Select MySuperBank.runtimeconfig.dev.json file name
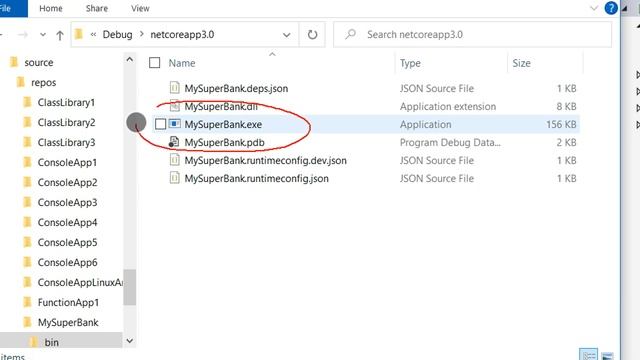640x360 pixels. coord(265,160)
